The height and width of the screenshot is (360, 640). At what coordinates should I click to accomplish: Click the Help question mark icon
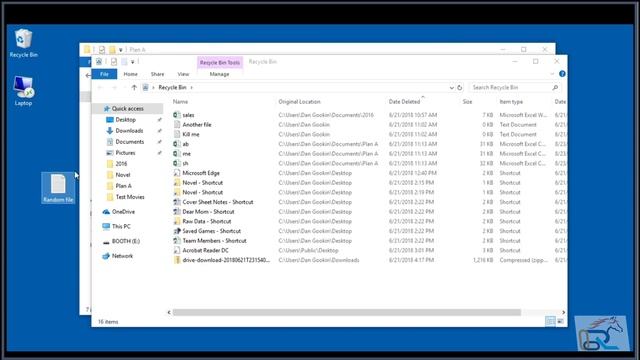coord(562,74)
